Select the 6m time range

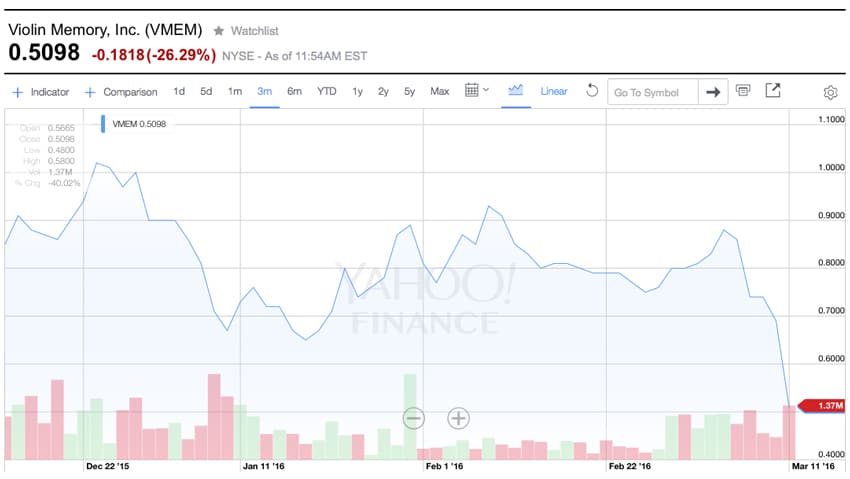pyautogui.click(x=294, y=91)
